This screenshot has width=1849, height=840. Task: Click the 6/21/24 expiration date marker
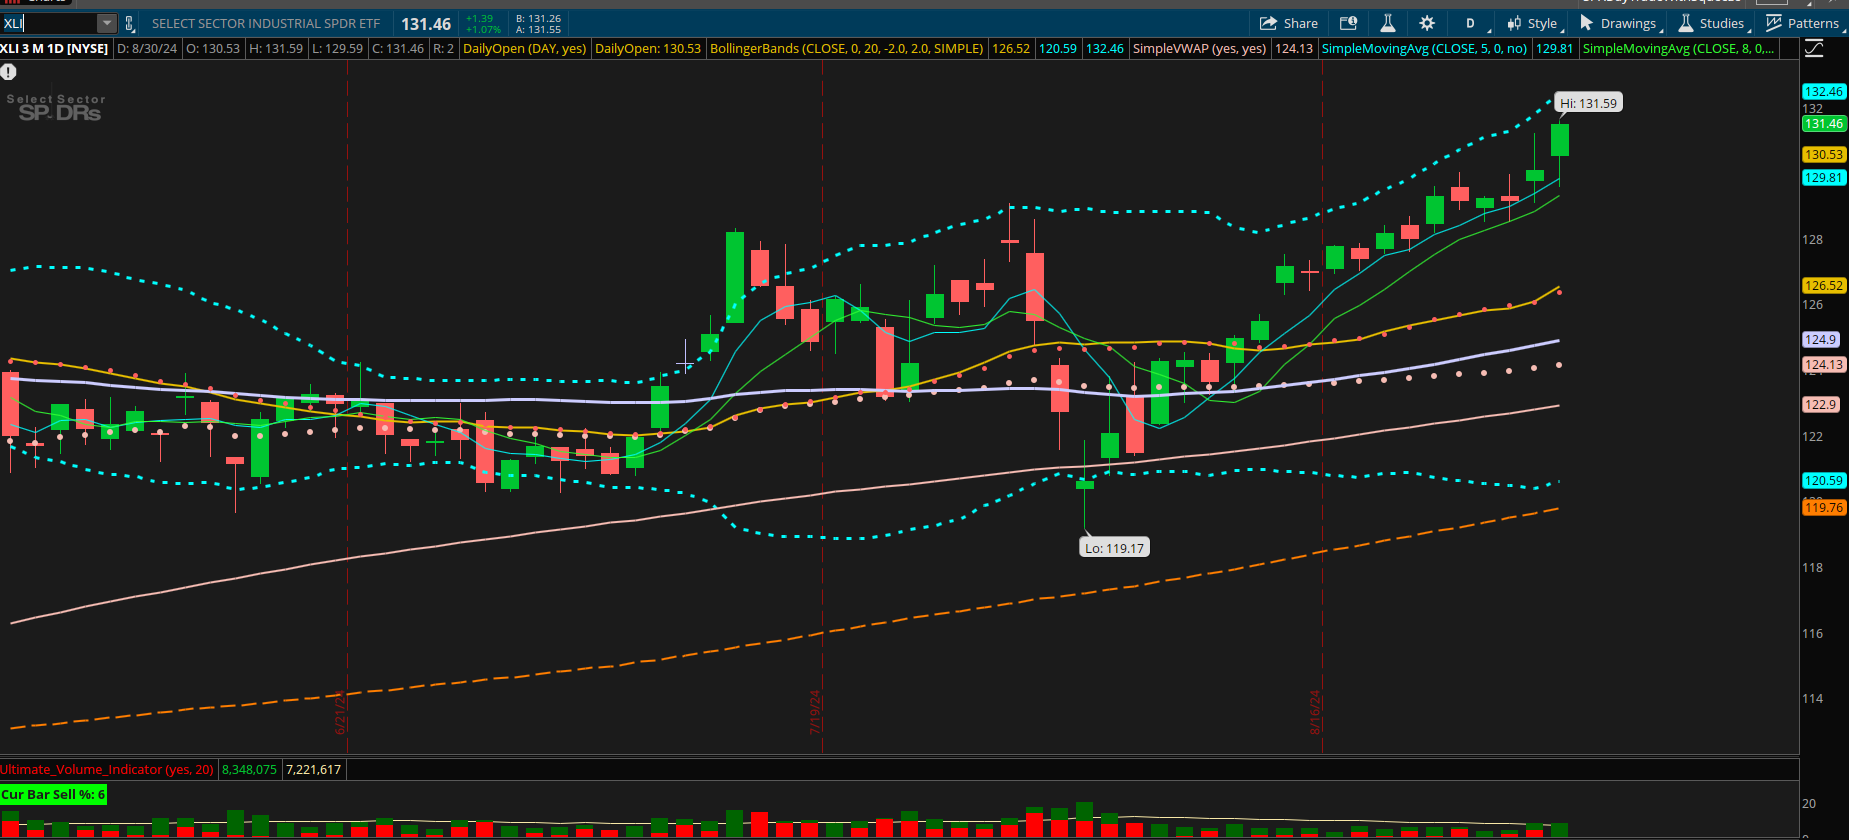click(340, 712)
